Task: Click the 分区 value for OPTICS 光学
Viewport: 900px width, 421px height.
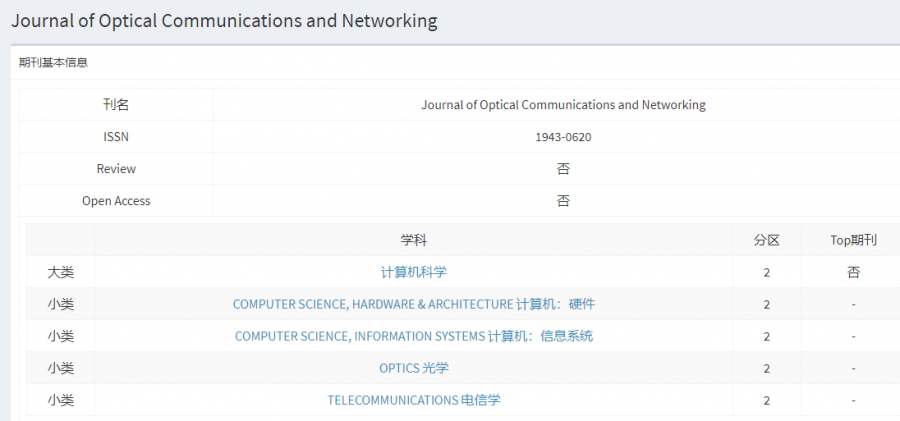Action: pyautogui.click(x=766, y=368)
